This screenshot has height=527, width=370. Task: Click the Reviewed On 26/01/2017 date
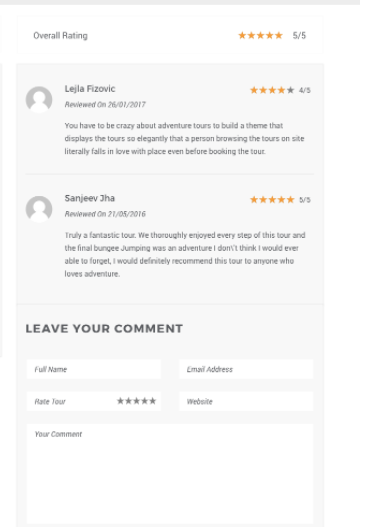pyautogui.click(x=105, y=105)
